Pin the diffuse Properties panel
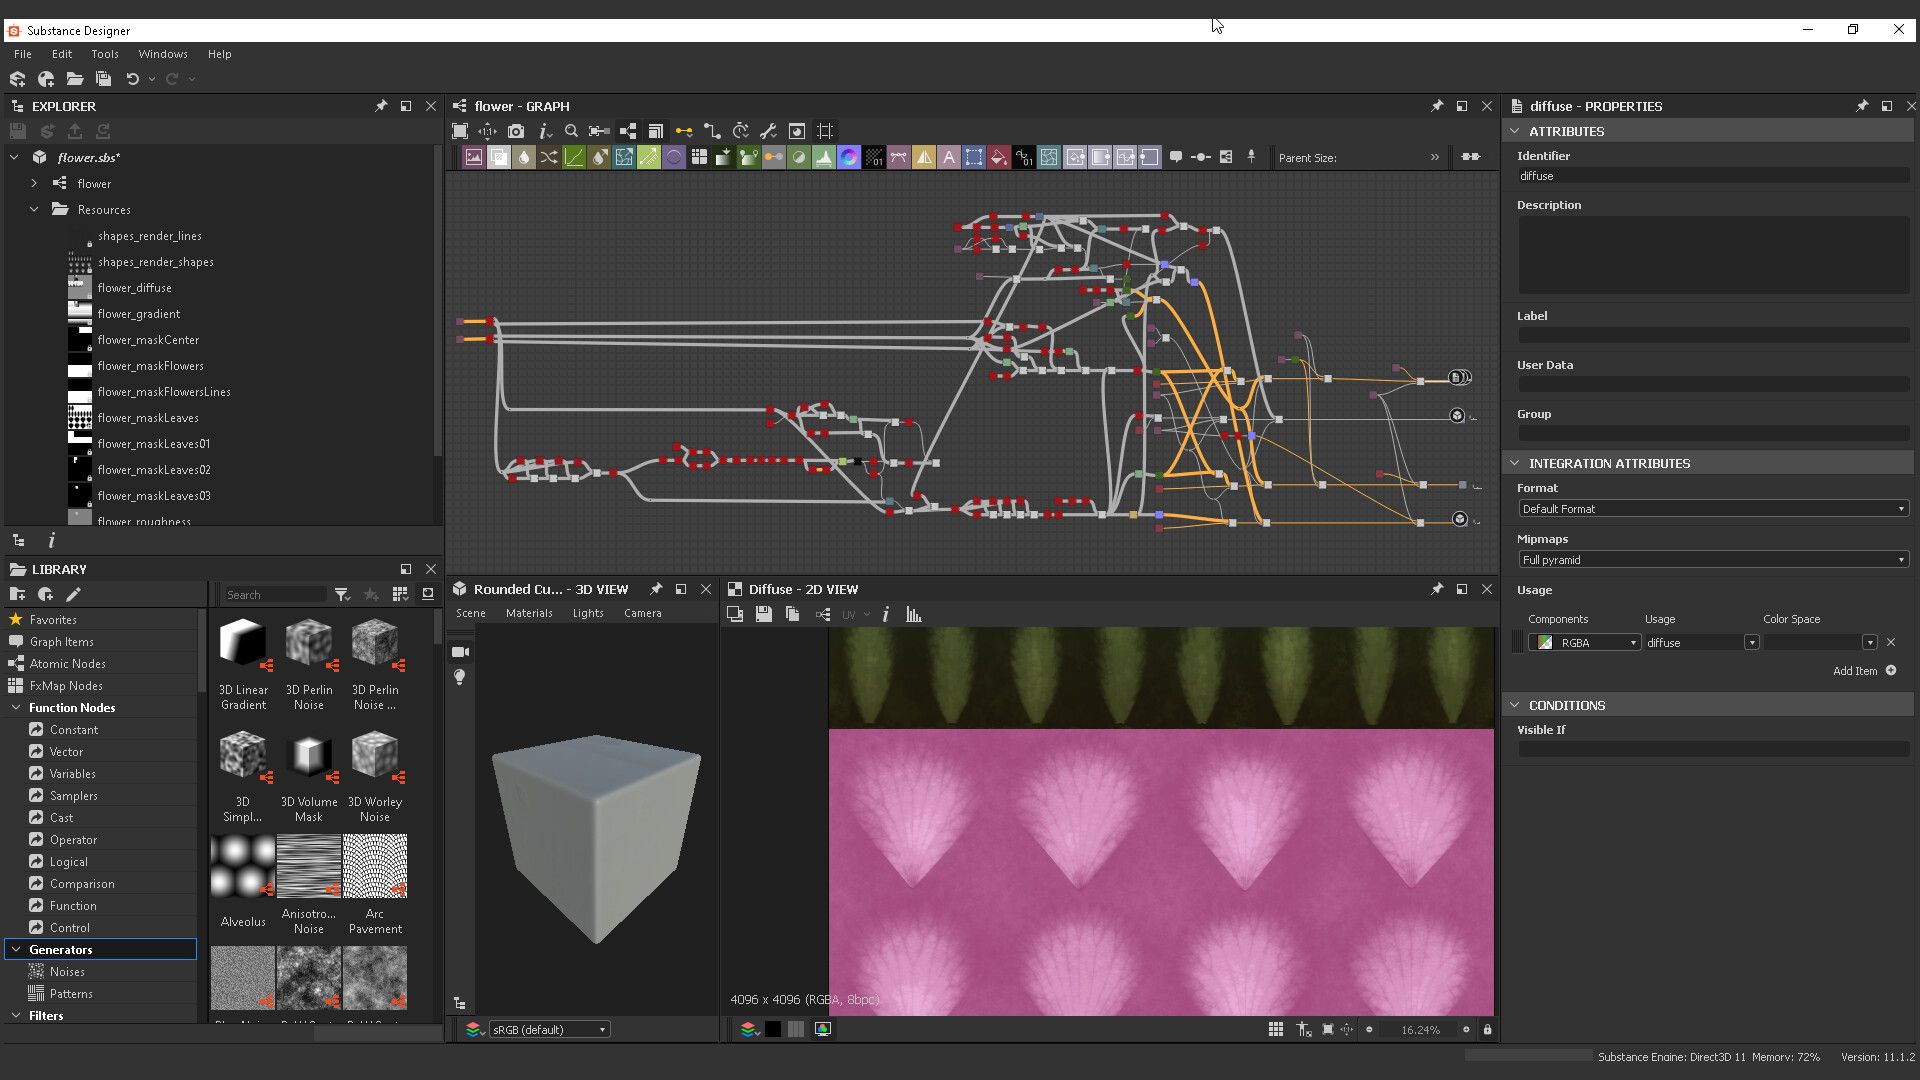 coord(1861,106)
